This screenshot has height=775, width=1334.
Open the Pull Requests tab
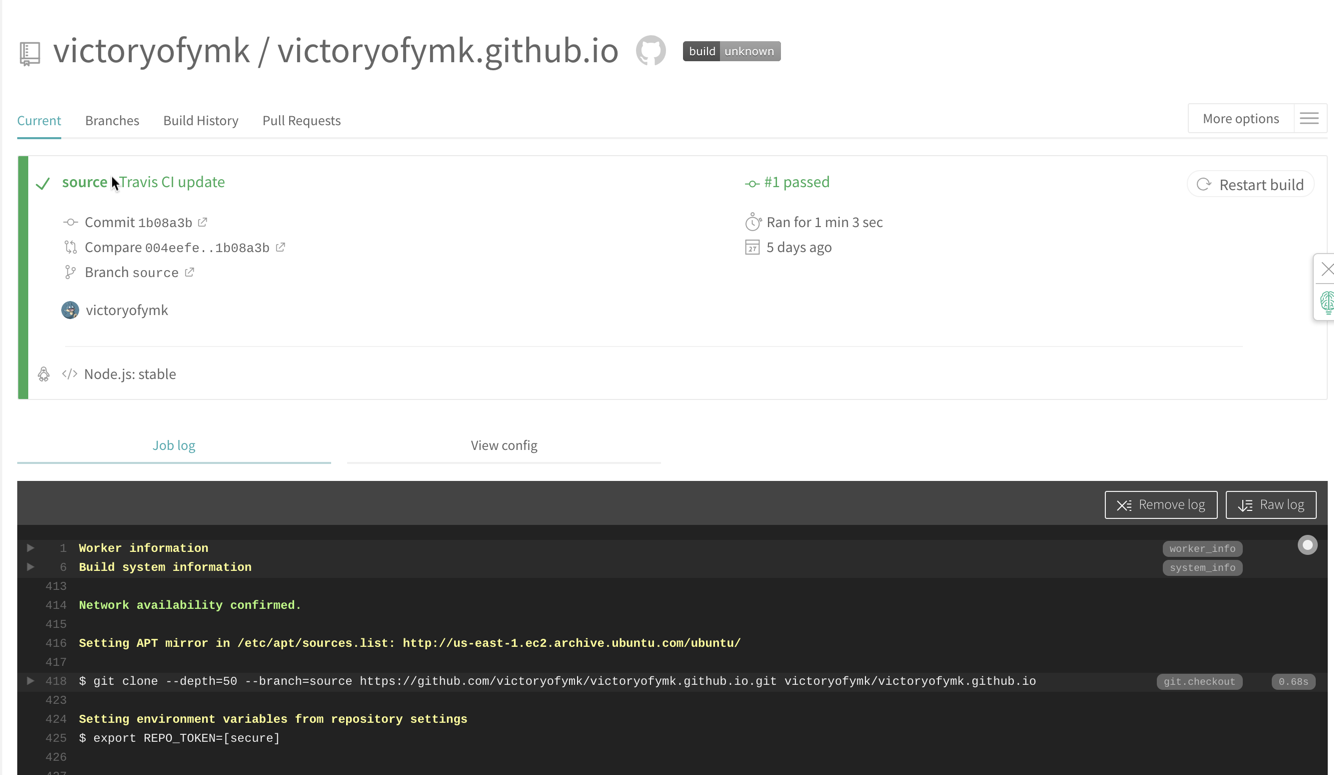pyautogui.click(x=301, y=120)
